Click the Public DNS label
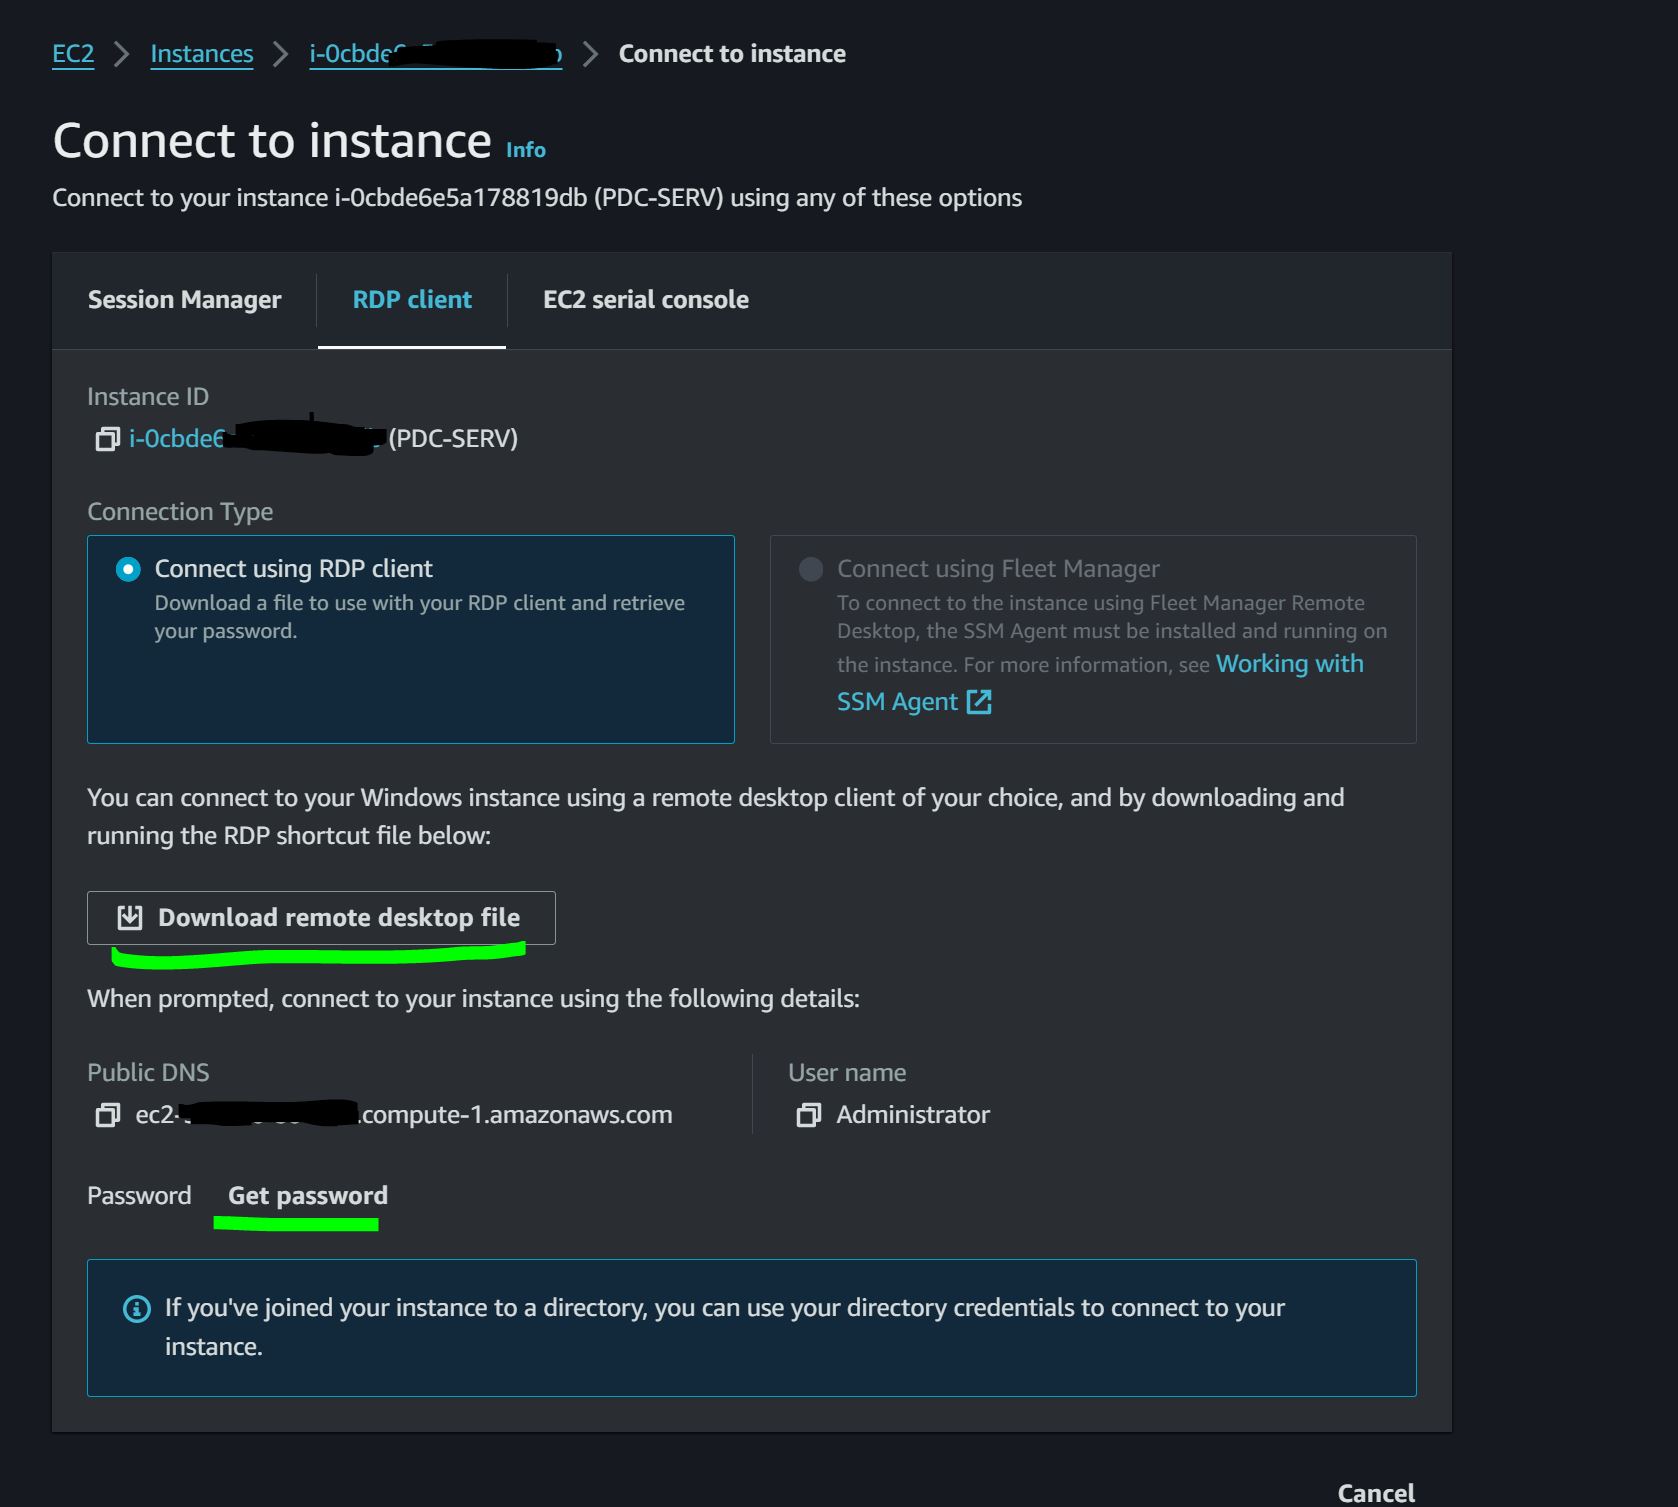This screenshot has width=1678, height=1507. click(x=148, y=1073)
